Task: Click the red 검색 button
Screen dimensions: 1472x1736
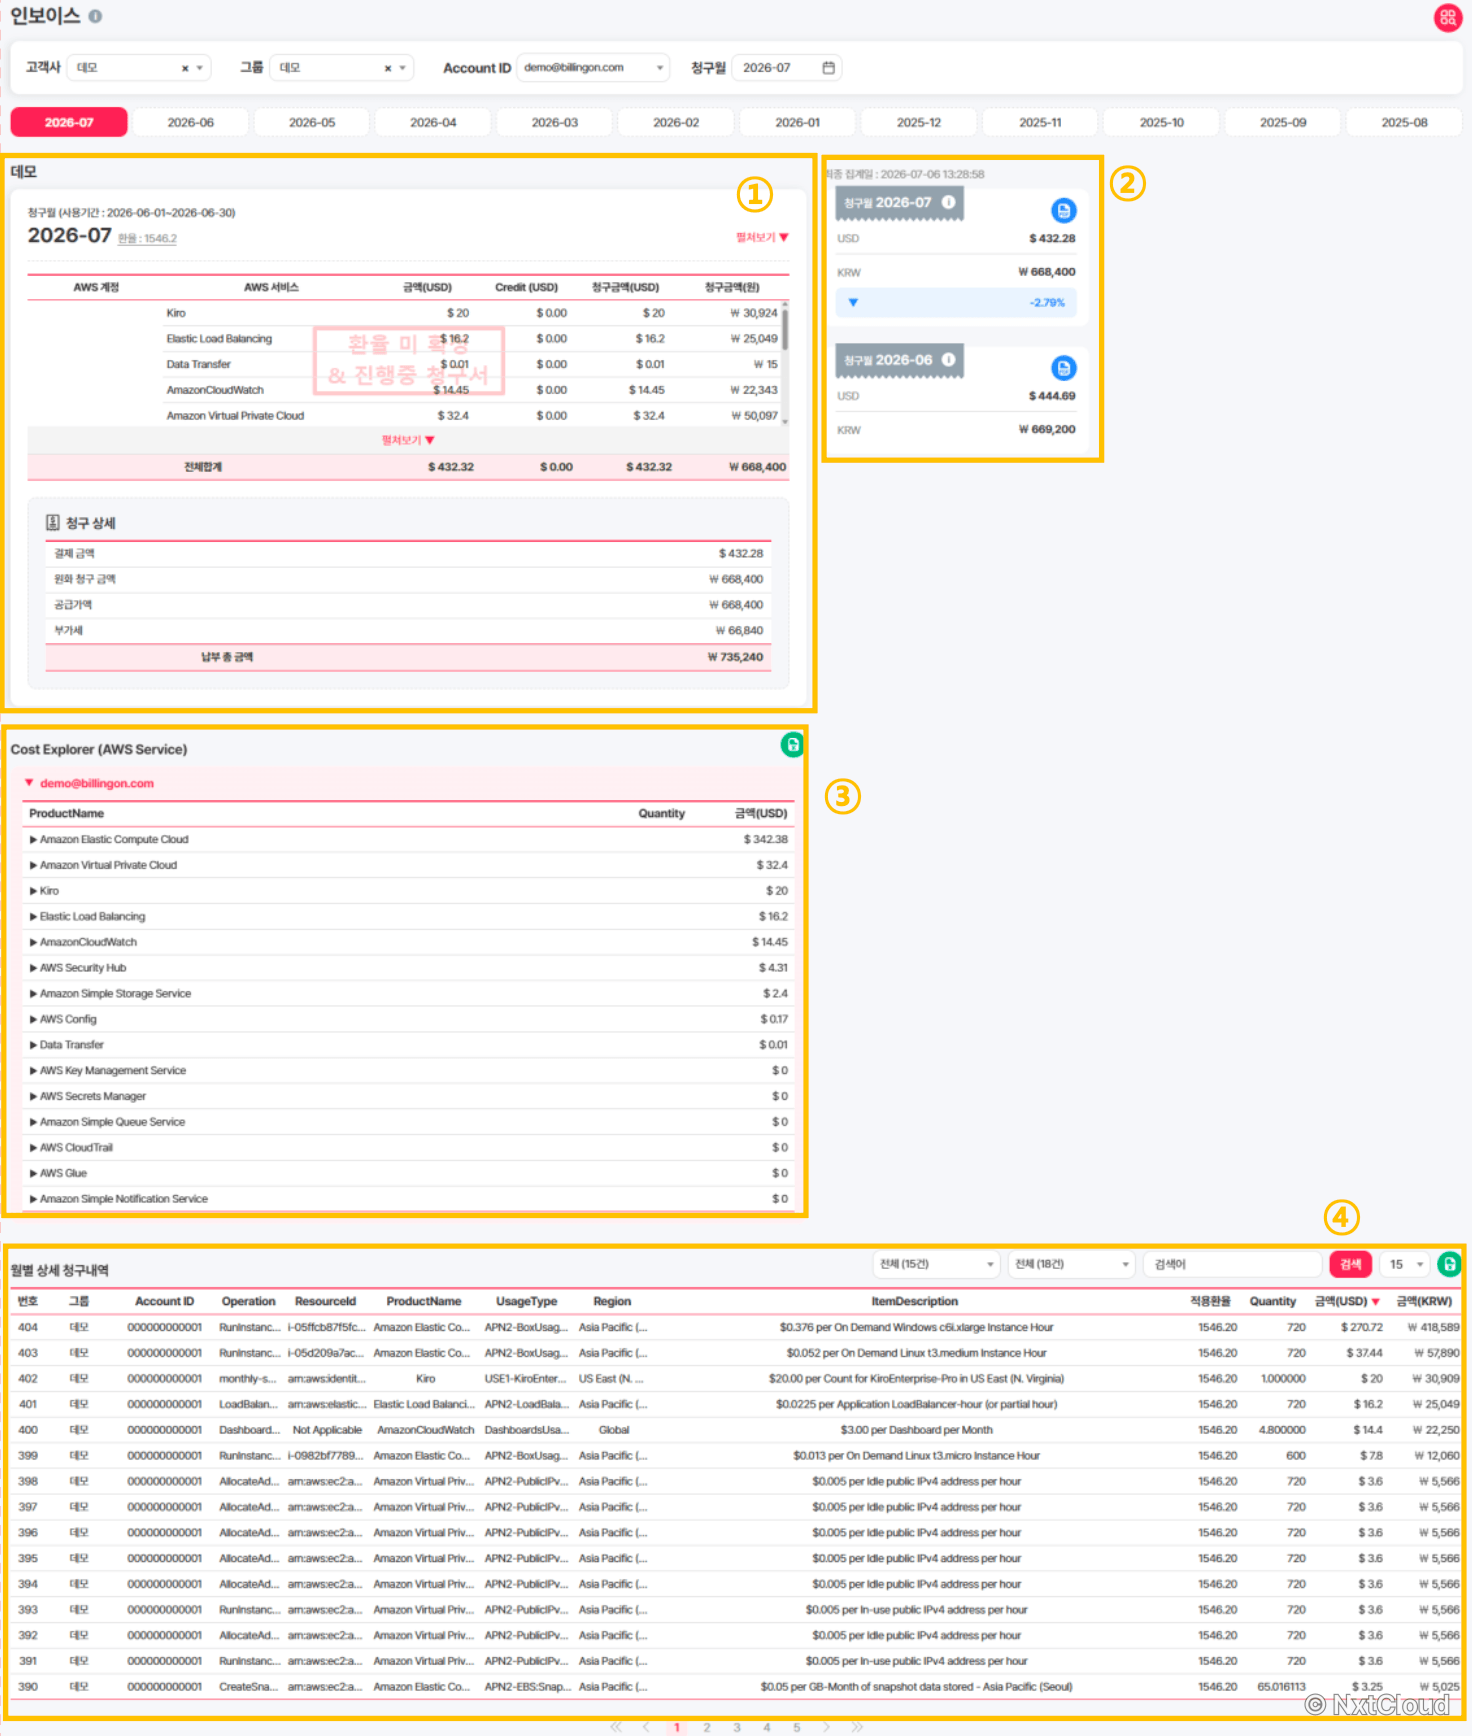Action: point(1350,1264)
